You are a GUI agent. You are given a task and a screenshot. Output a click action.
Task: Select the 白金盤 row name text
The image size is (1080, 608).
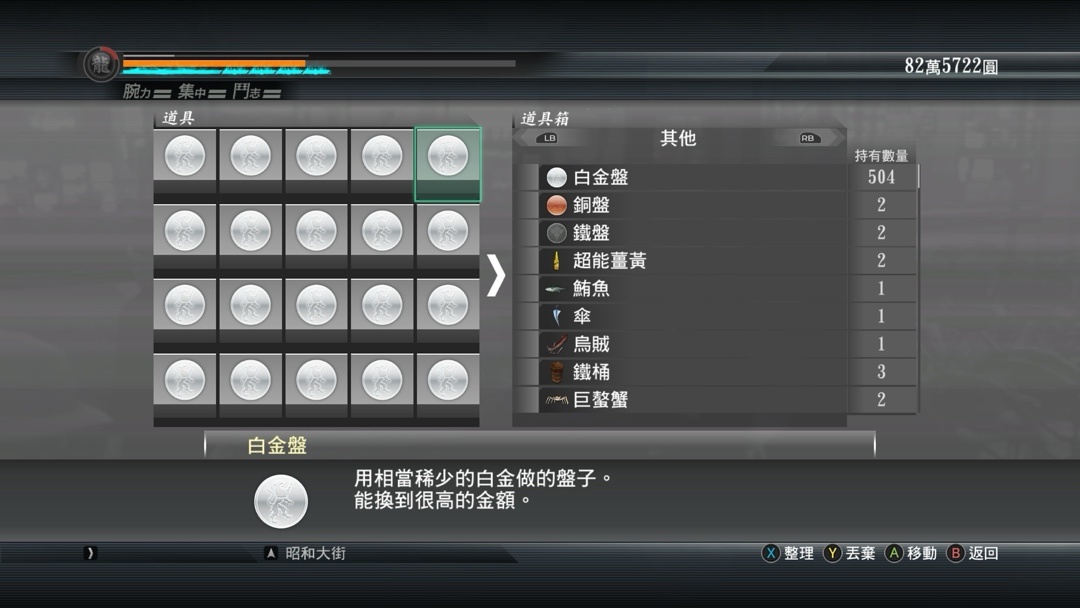601,178
